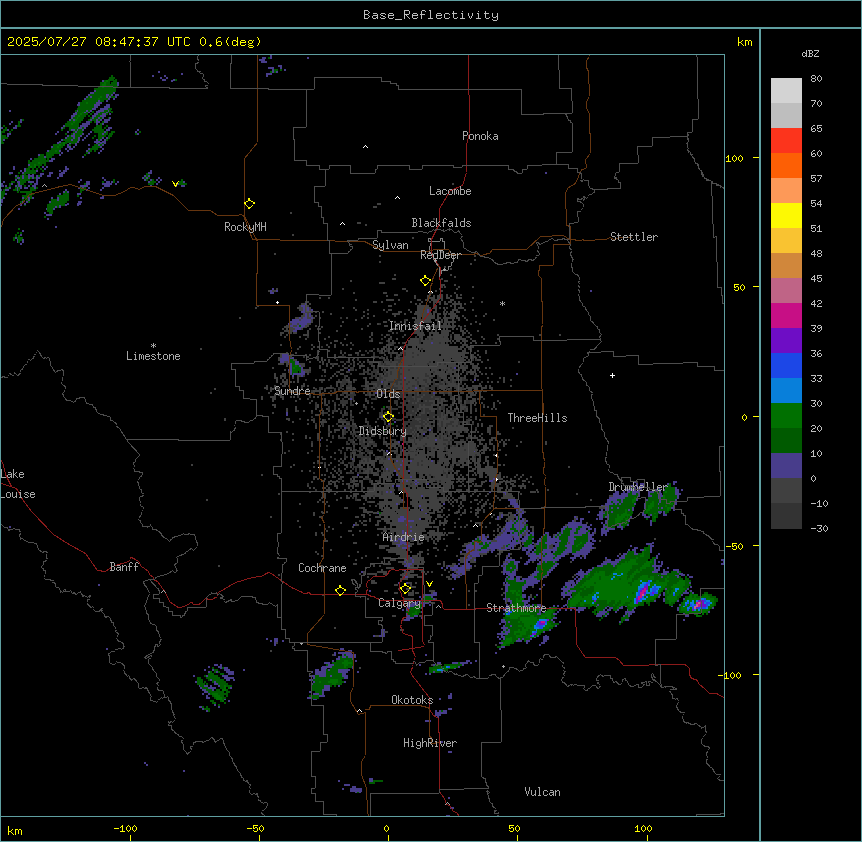862x842 pixels.
Task: Select the magenta 42-39 dBZ legend swatch
Action: point(786,315)
